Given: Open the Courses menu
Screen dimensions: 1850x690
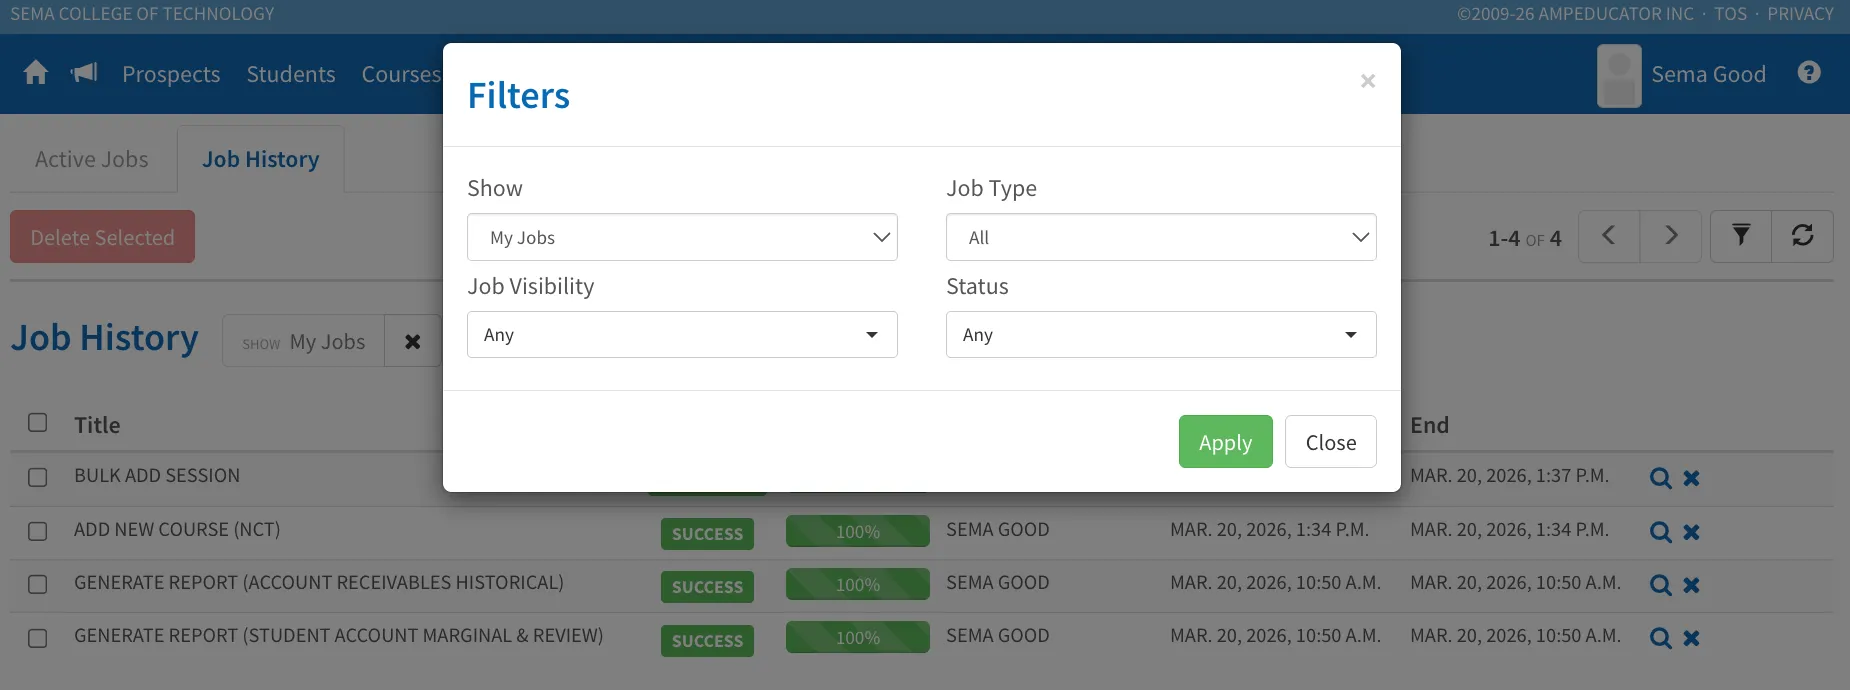Looking at the screenshot, I should coord(401,74).
